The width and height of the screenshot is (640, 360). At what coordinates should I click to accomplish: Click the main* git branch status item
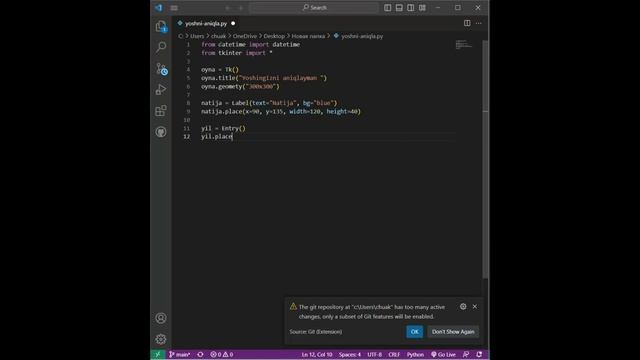tap(180, 355)
